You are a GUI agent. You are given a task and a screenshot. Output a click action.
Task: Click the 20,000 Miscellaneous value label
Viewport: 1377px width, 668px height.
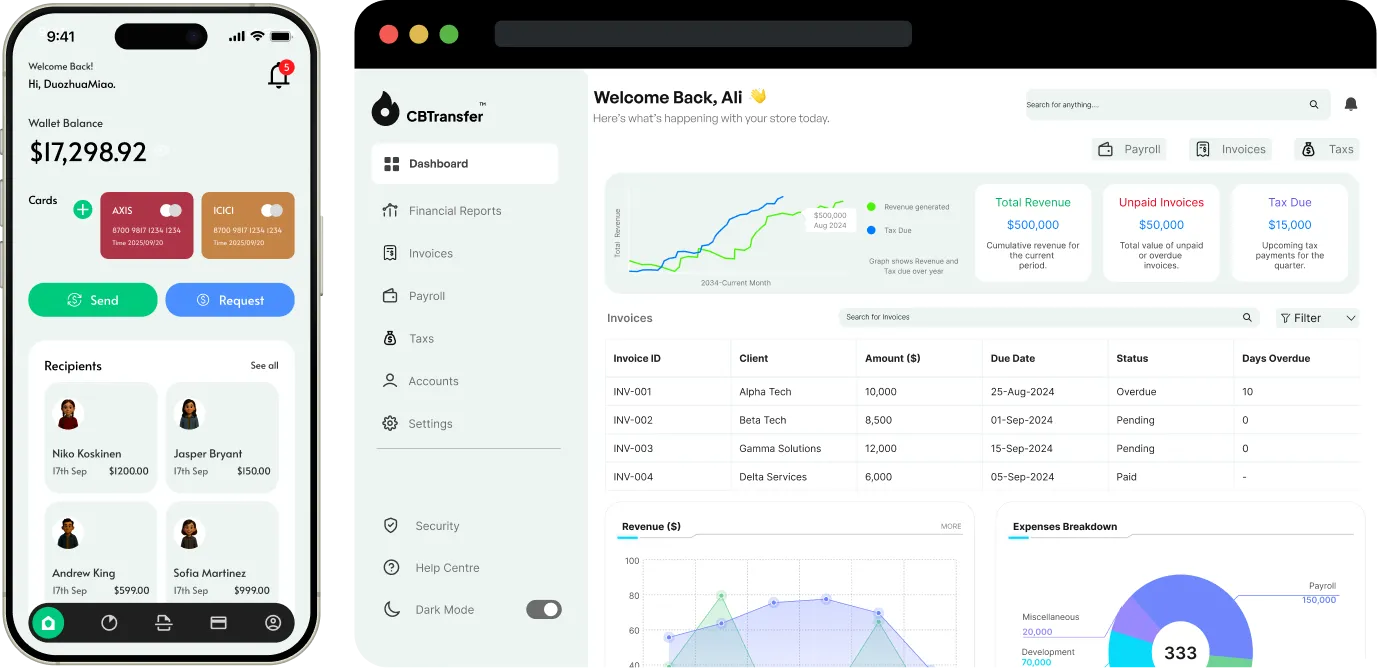pyautogui.click(x=1037, y=632)
